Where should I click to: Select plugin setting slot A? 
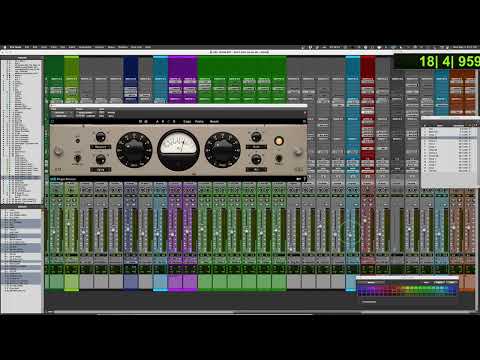point(157,122)
